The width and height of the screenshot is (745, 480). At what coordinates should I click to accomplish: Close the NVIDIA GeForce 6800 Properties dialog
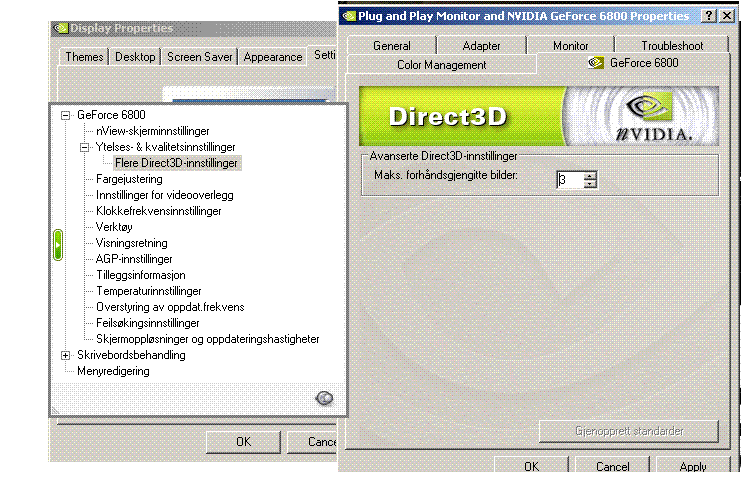point(727,16)
